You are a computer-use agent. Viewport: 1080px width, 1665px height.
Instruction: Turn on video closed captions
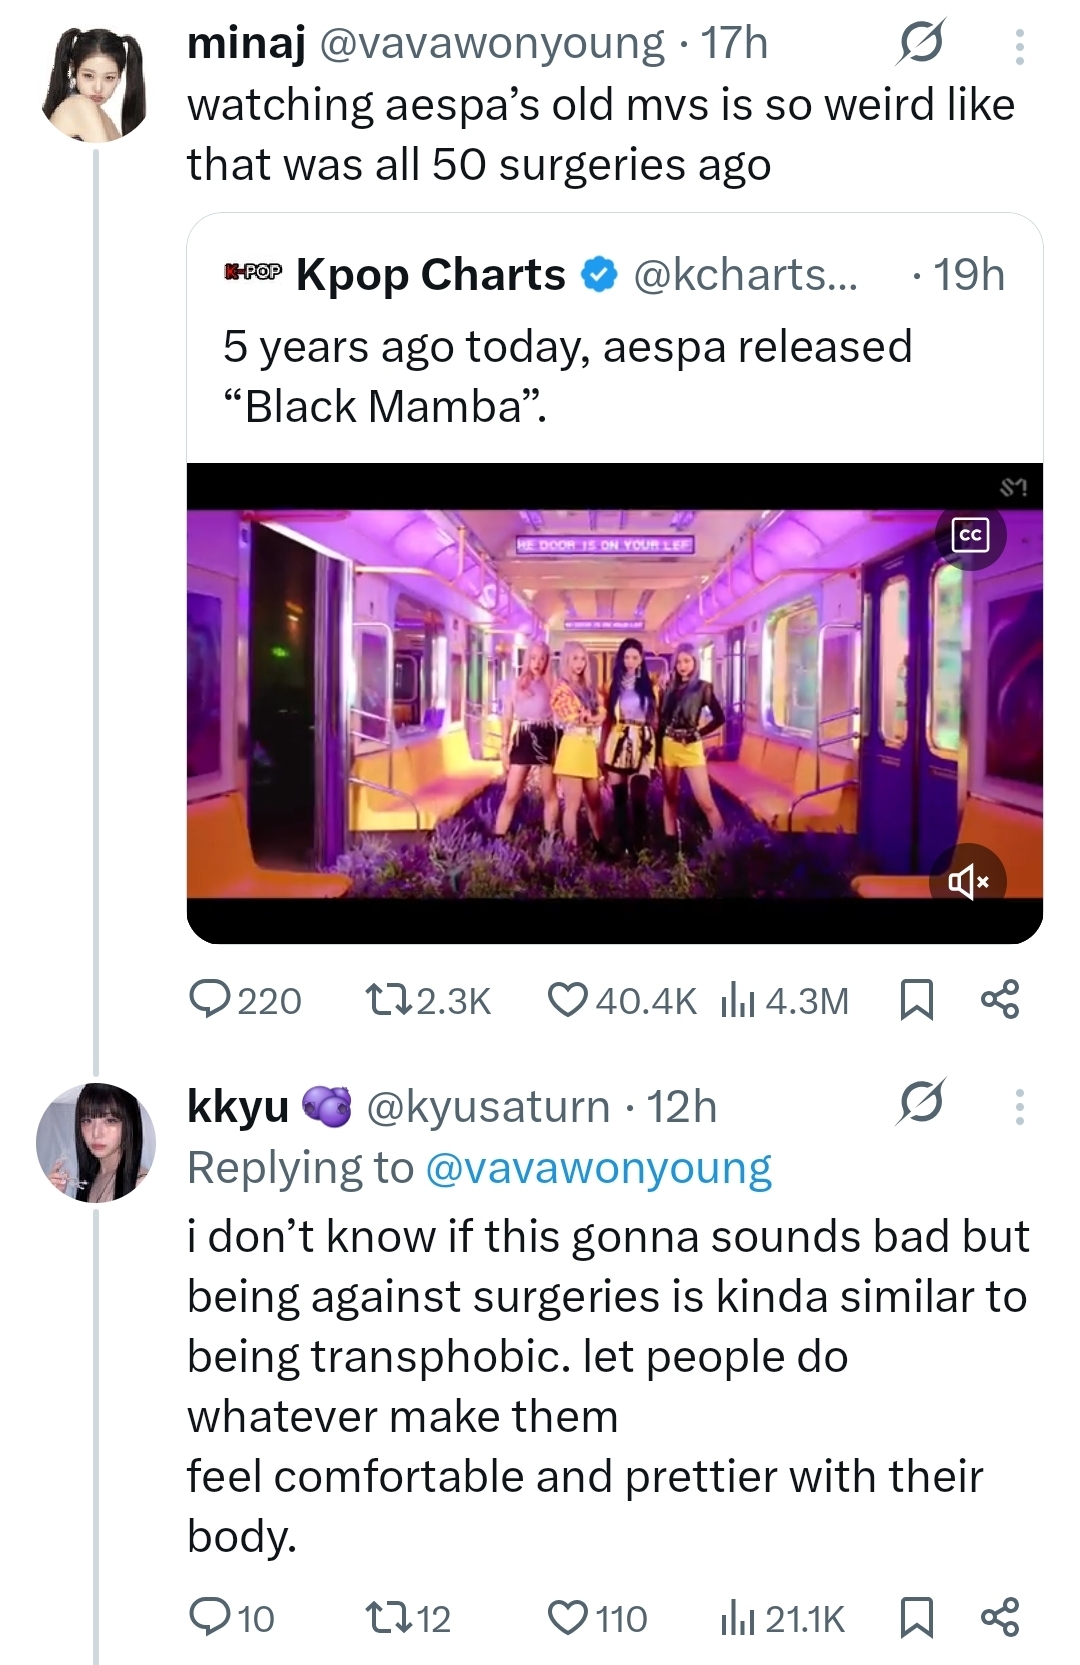click(x=970, y=536)
